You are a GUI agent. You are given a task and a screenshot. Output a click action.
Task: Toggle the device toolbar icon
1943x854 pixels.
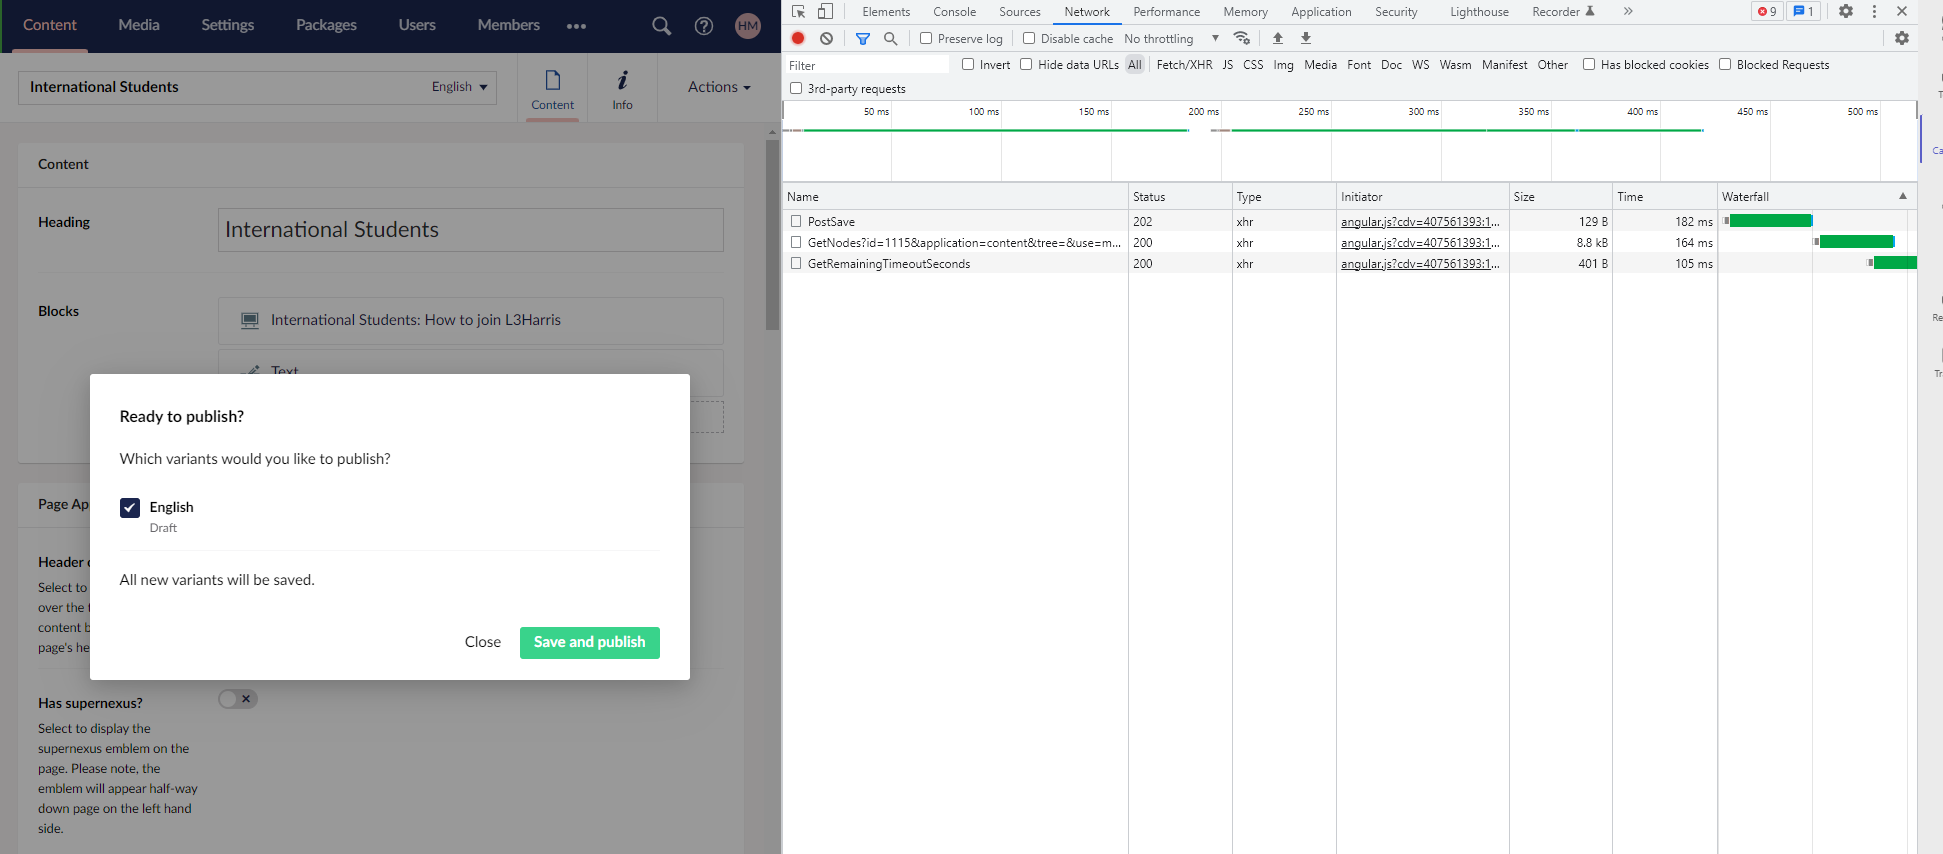(825, 12)
